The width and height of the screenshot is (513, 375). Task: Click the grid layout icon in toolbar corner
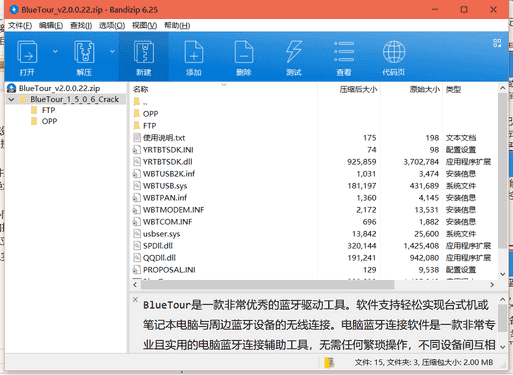[497, 43]
